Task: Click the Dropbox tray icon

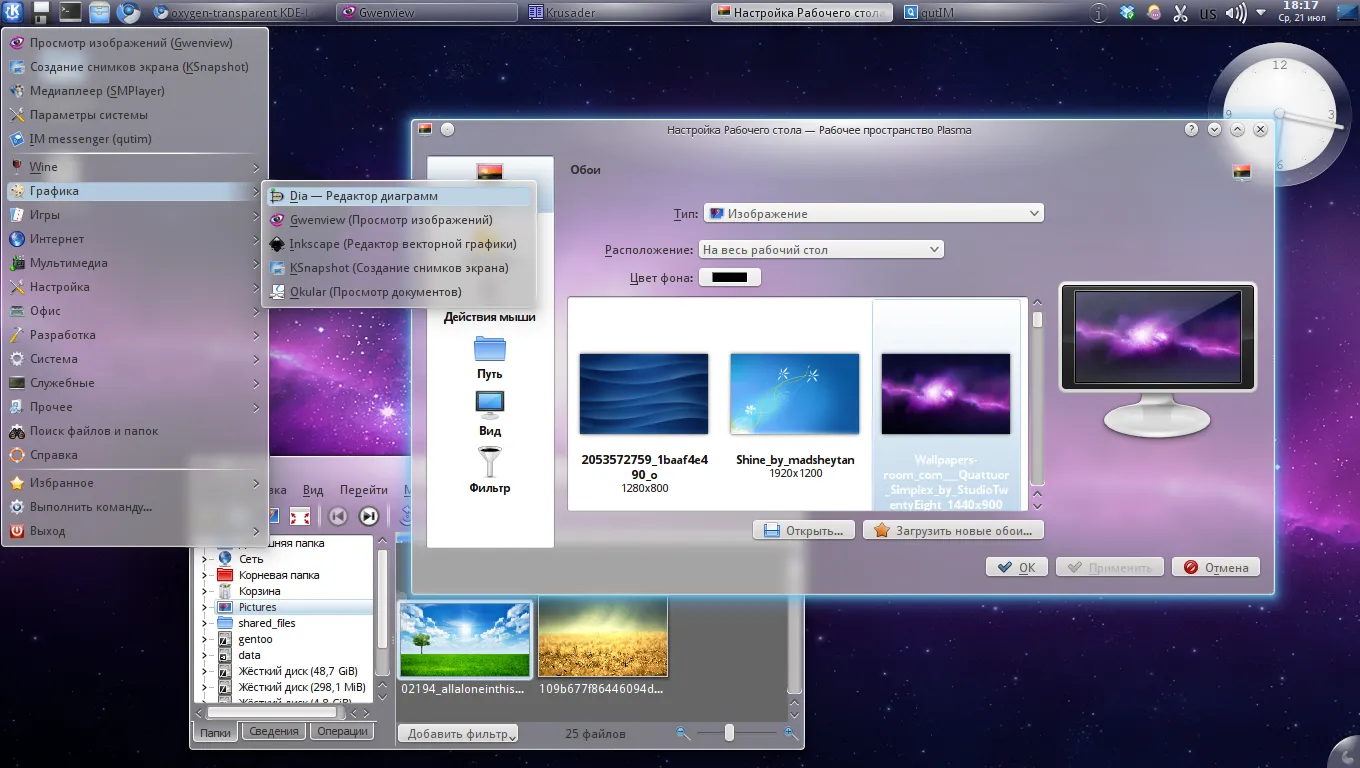Action: tap(1128, 14)
